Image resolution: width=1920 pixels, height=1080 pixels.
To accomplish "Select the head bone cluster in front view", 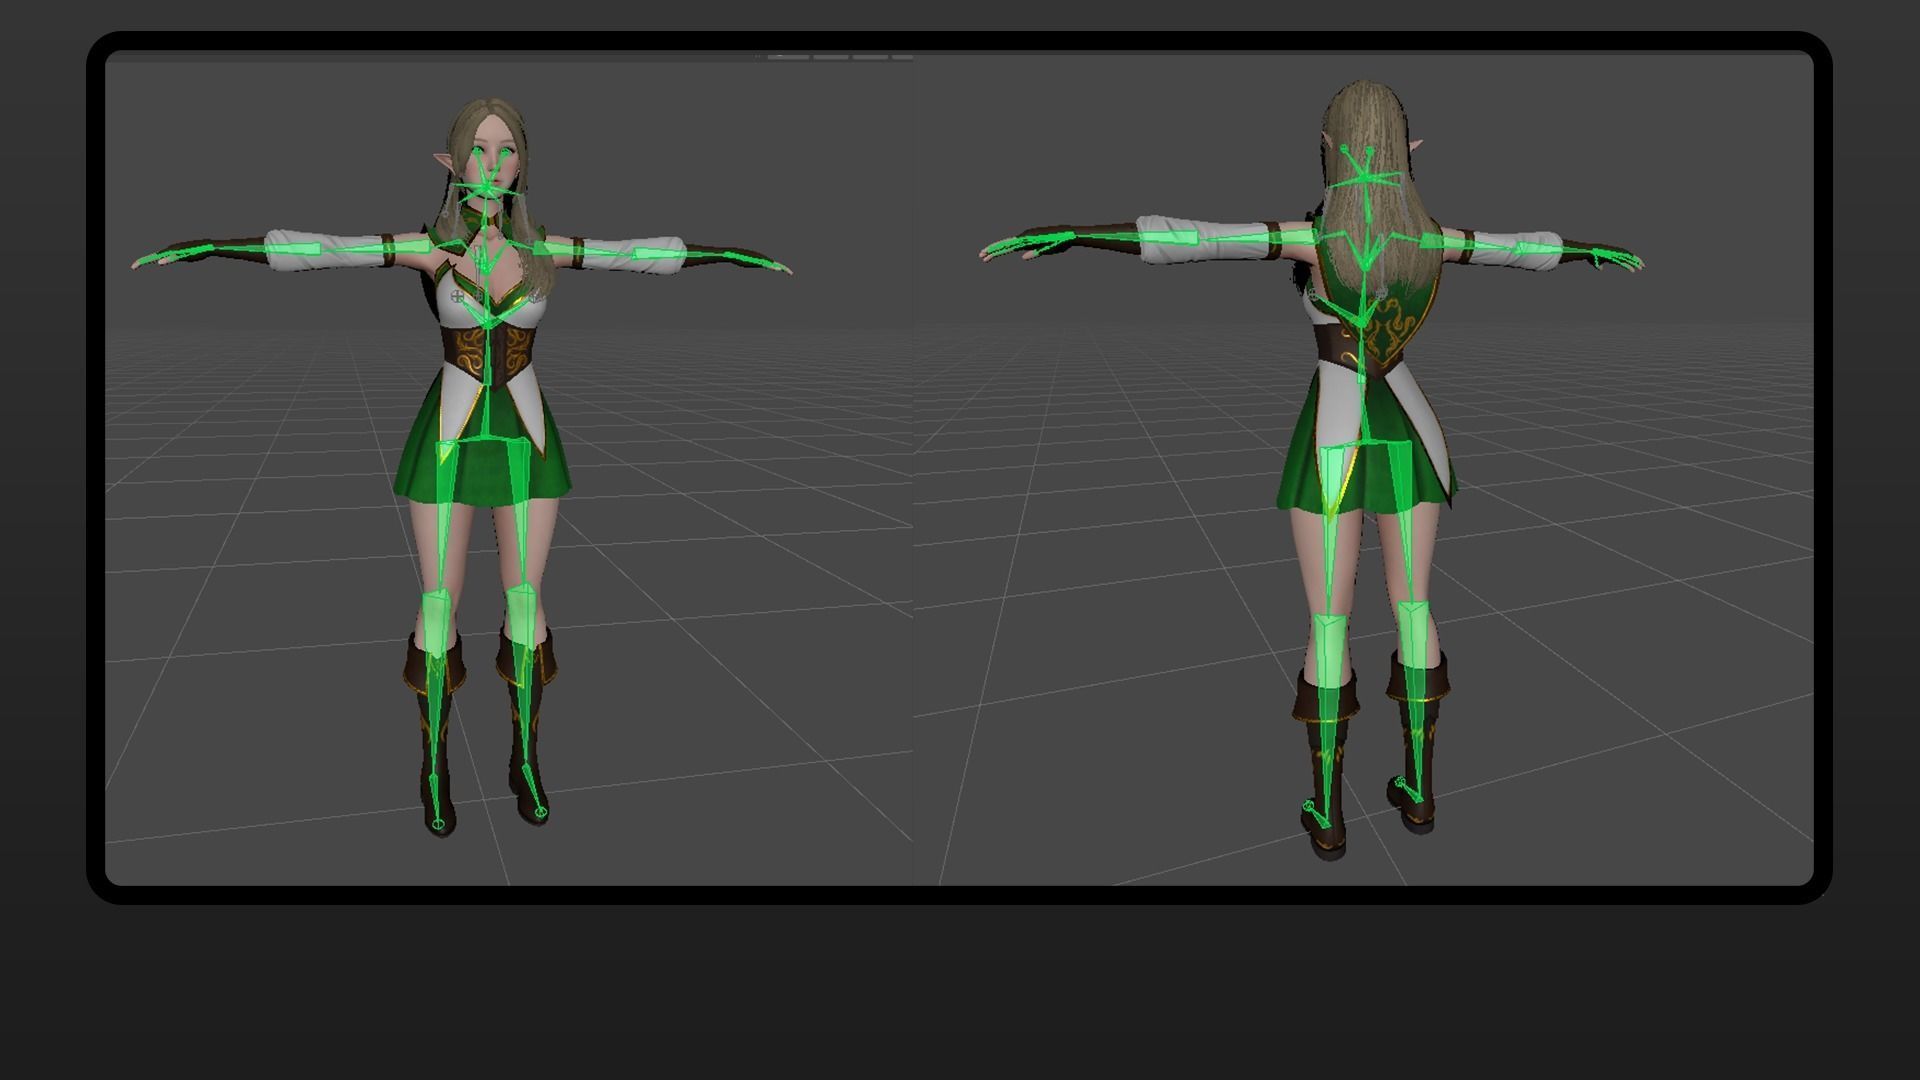I will 486,186.
